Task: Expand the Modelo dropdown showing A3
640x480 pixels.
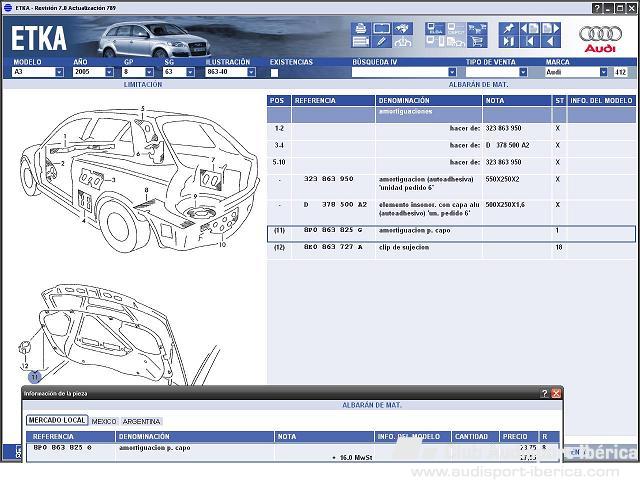Action: (60, 72)
